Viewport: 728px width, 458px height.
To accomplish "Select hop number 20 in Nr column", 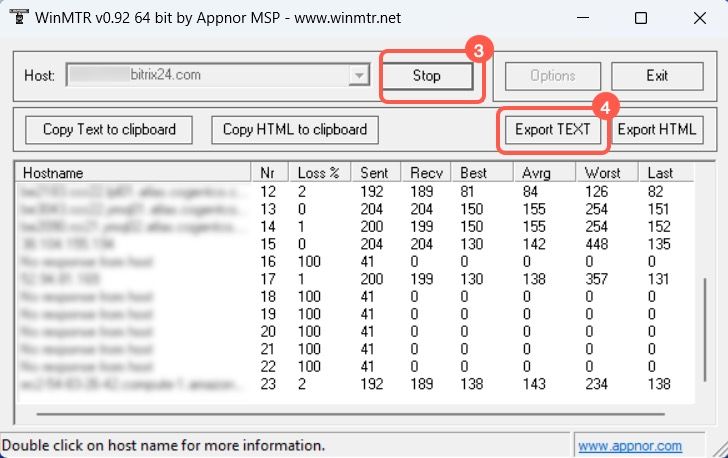I will coord(268,332).
